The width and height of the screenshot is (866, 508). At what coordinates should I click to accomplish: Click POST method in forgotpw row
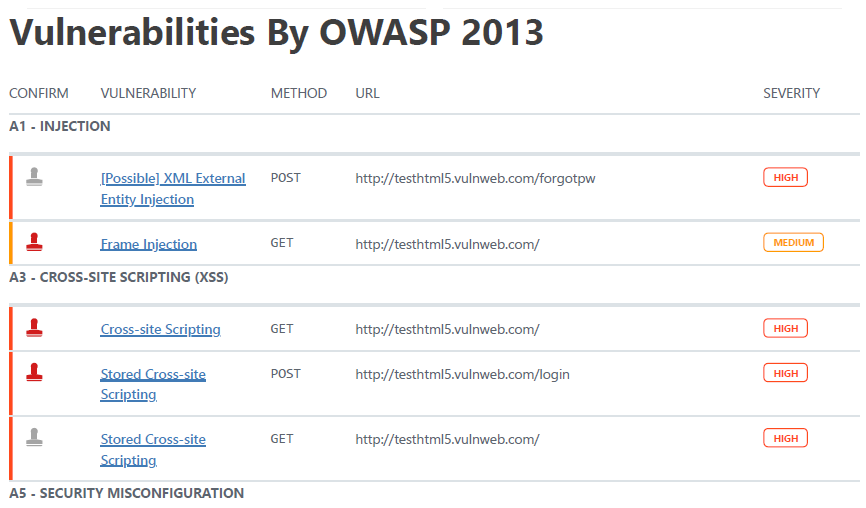click(x=286, y=178)
